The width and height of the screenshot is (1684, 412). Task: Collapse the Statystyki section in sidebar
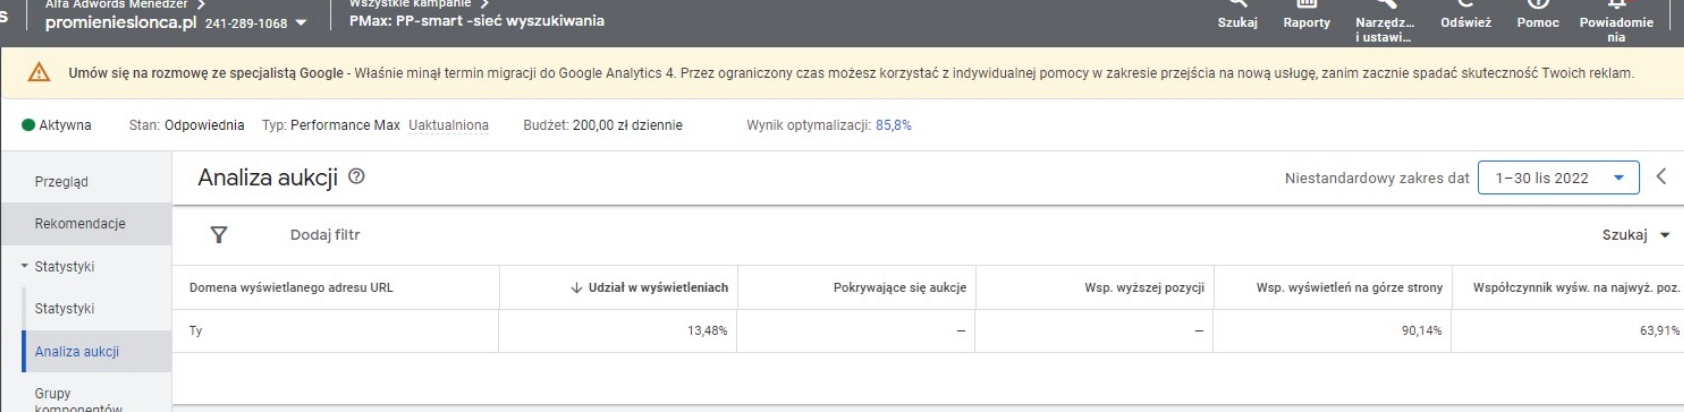point(25,267)
